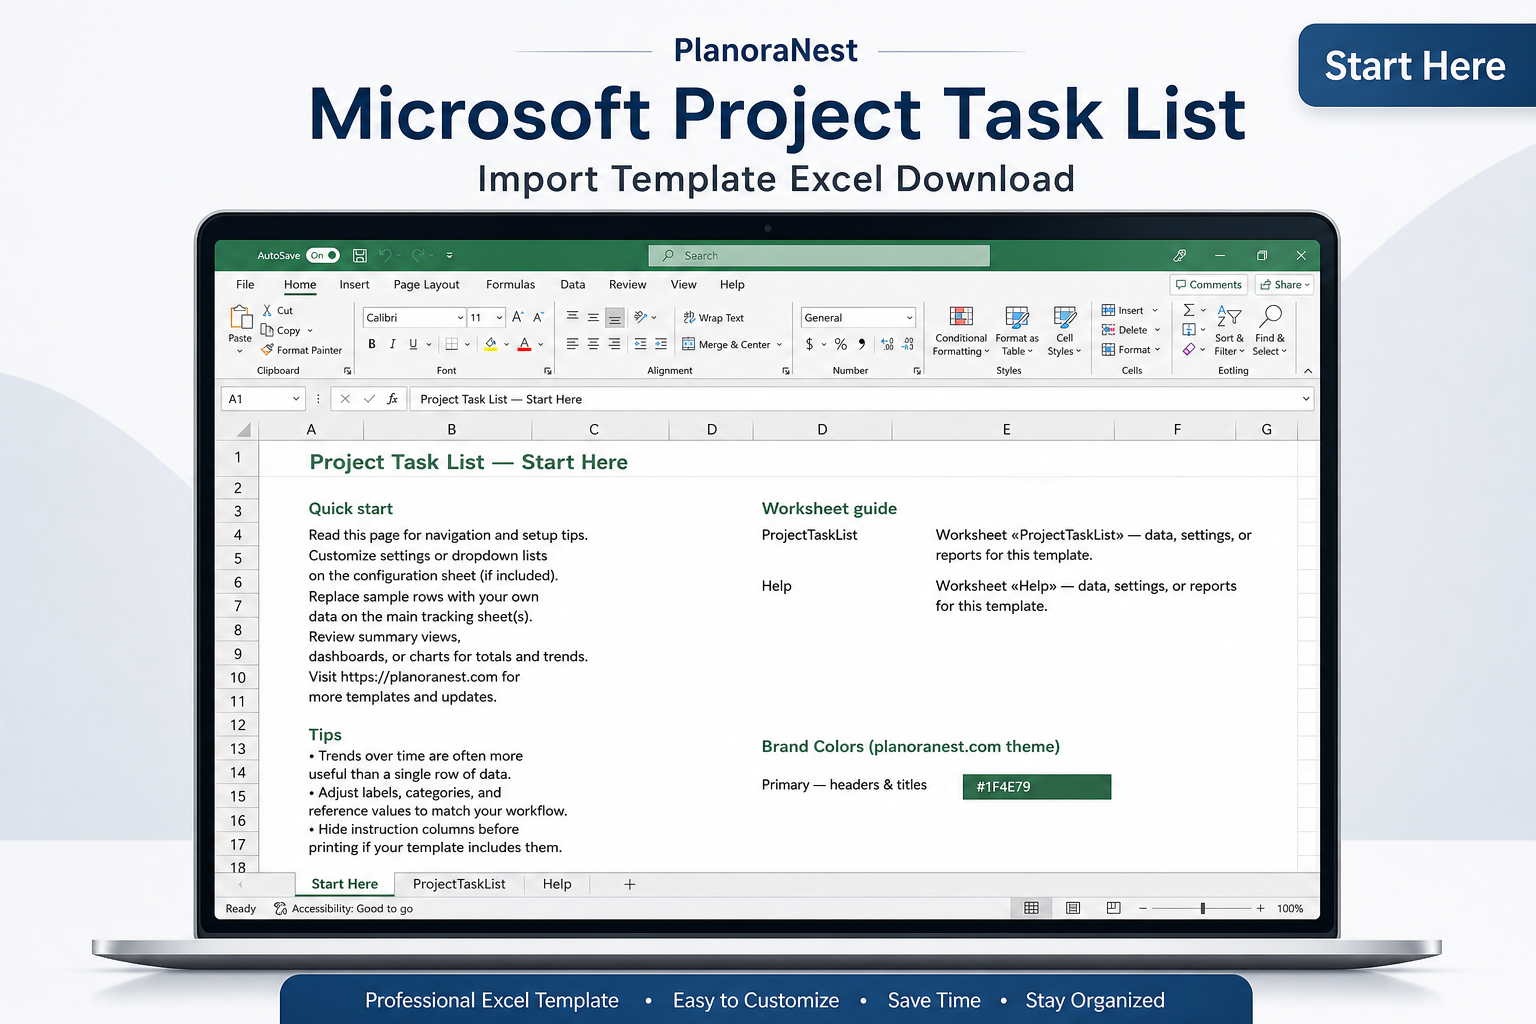Screen dimensions: 1536x1024
Task: Open the Page Layout ribbon tab
Action: (427, 285)
